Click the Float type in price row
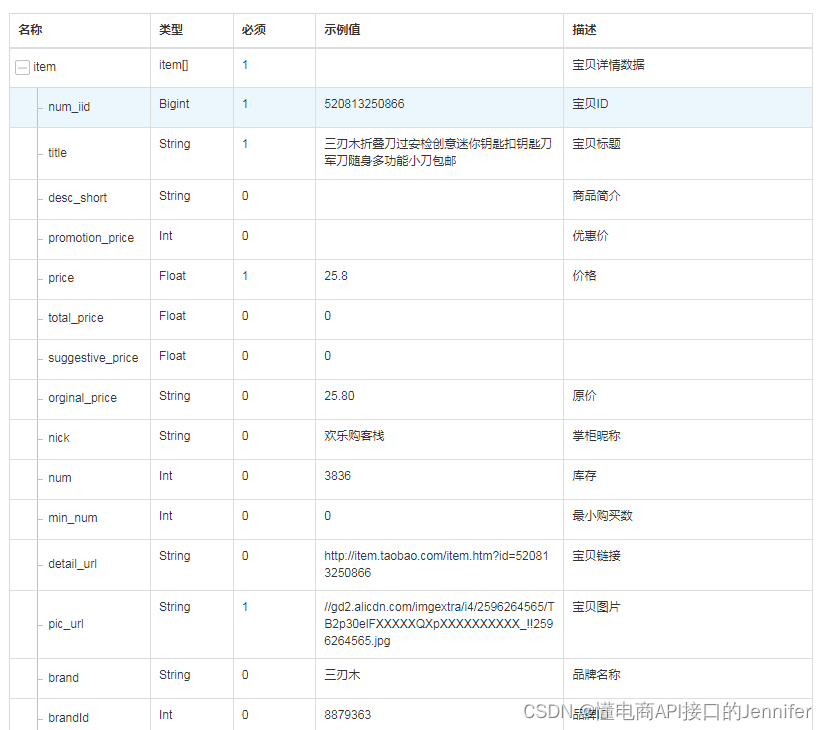Screen dimensions: 827x730 click(172, 276)
